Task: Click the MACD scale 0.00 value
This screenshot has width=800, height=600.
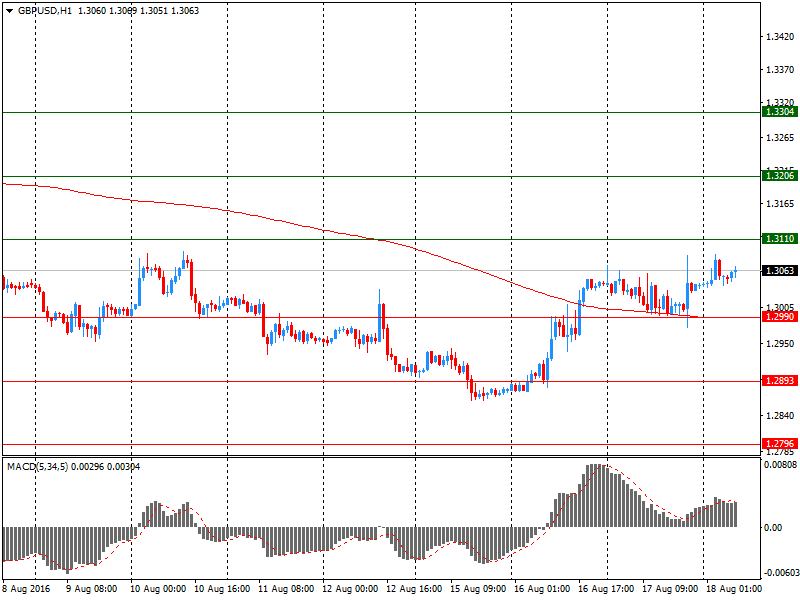Action: (x=773, y=528)
